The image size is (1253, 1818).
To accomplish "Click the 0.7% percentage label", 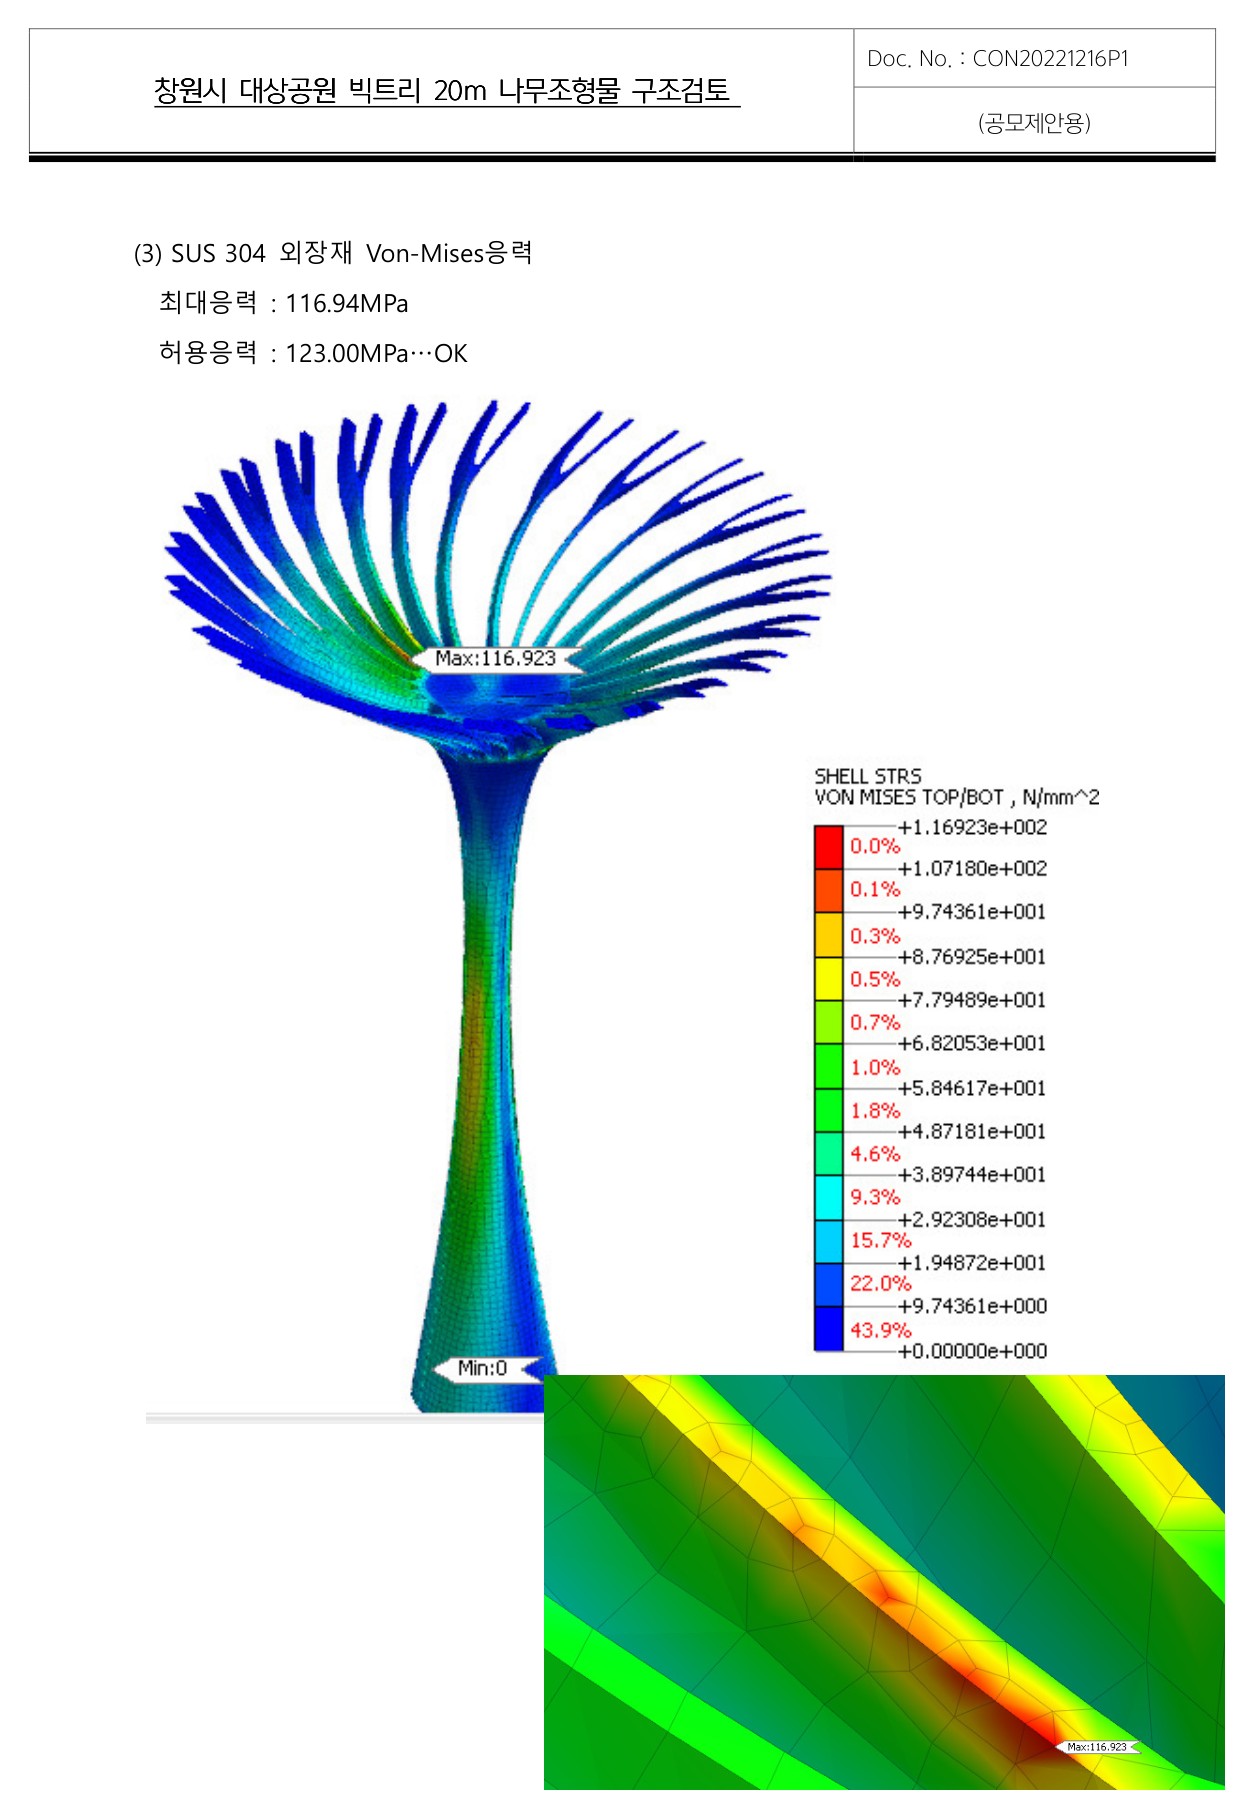I will click(x=875, y=1023).
